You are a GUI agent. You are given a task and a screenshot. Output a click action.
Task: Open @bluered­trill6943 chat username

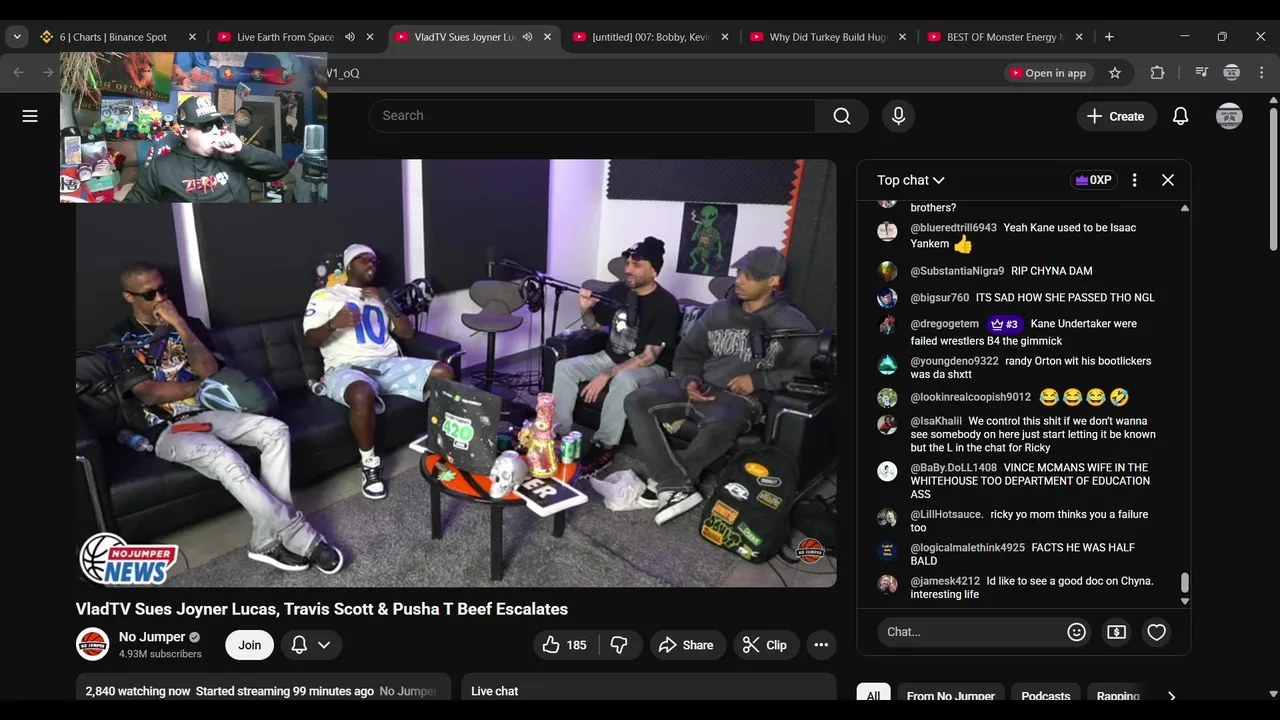[x=953, y=228]
